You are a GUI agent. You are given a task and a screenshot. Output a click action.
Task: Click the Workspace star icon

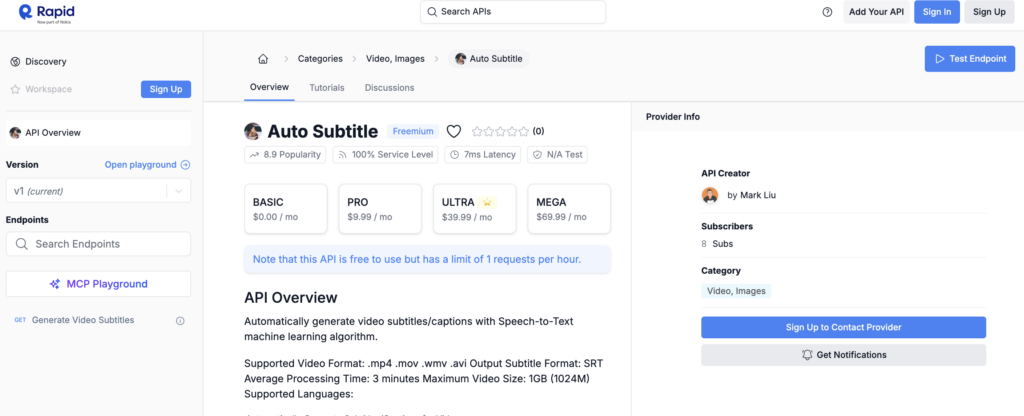pos(15,89)
